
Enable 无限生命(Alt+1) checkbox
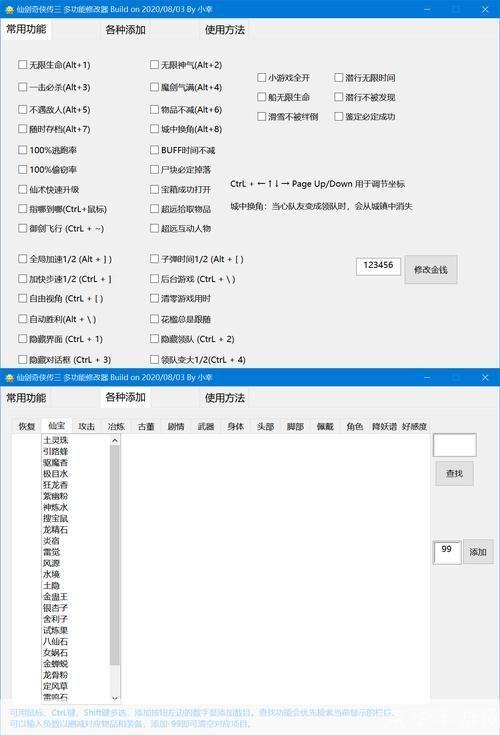(22, 65)
